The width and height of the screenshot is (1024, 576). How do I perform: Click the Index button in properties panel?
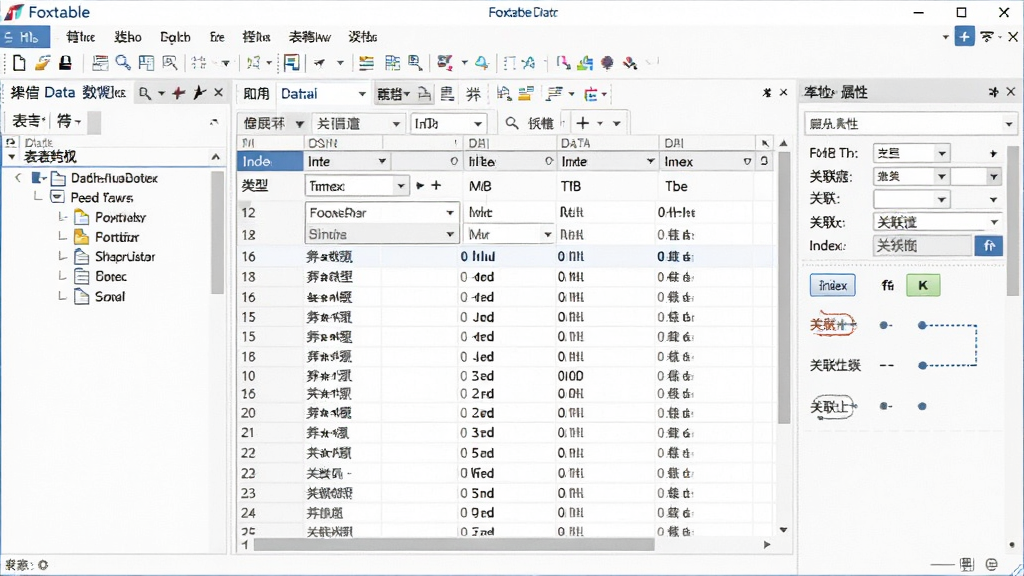833,285
